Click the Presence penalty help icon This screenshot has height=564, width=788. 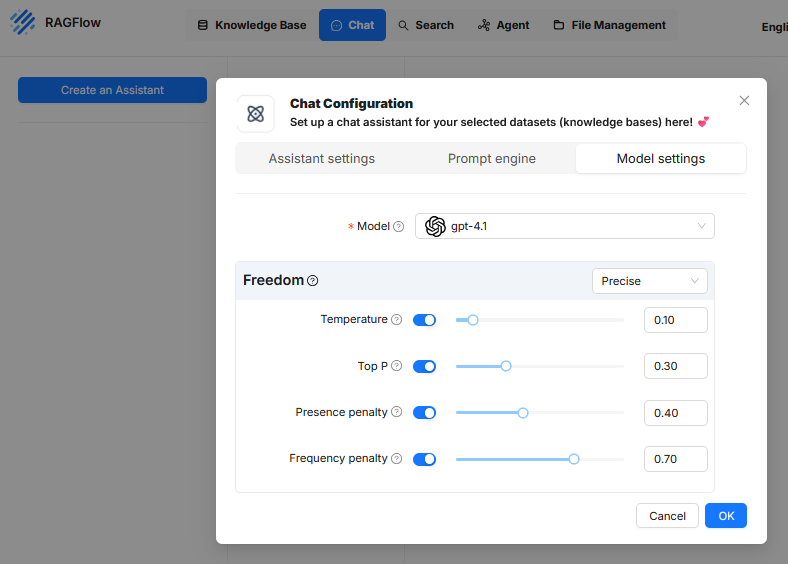pos(396,413)
